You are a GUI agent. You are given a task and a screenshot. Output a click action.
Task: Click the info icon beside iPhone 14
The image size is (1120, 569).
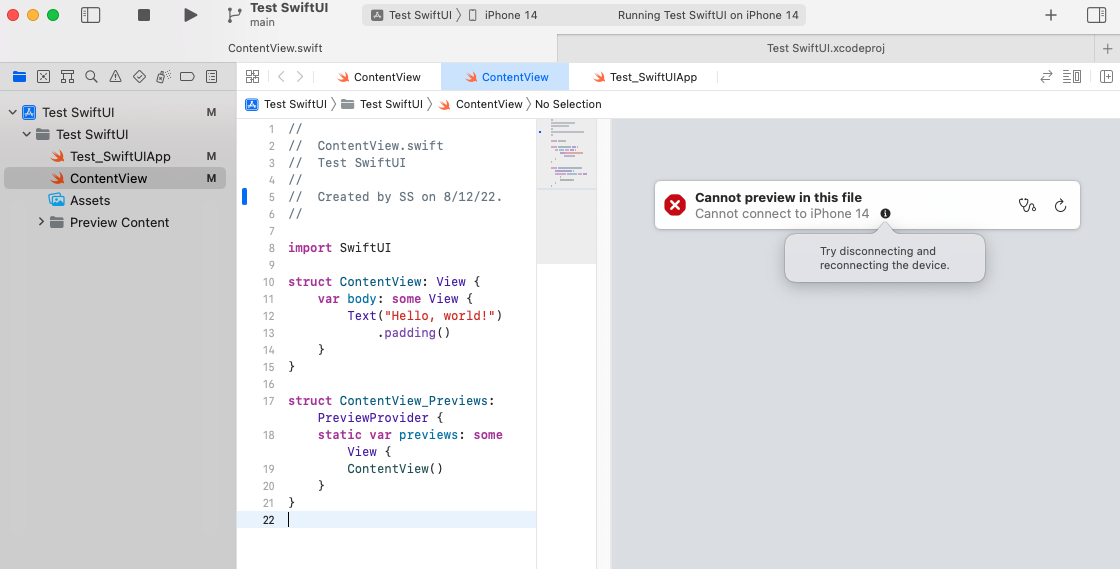pos(886,213)
